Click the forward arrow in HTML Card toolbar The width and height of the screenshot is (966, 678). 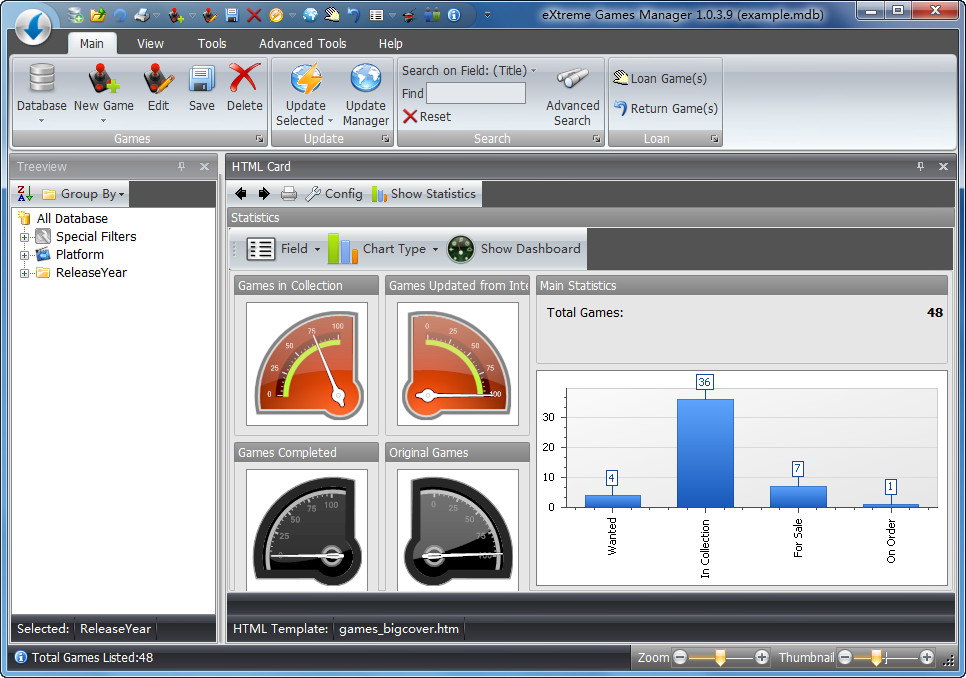click(x=264, y=194)
